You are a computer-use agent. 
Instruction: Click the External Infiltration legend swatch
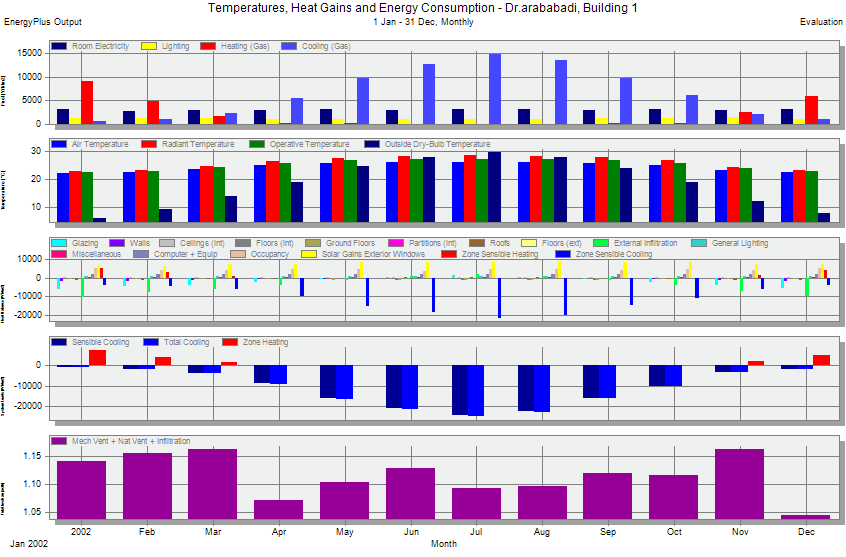click(601, 243)
